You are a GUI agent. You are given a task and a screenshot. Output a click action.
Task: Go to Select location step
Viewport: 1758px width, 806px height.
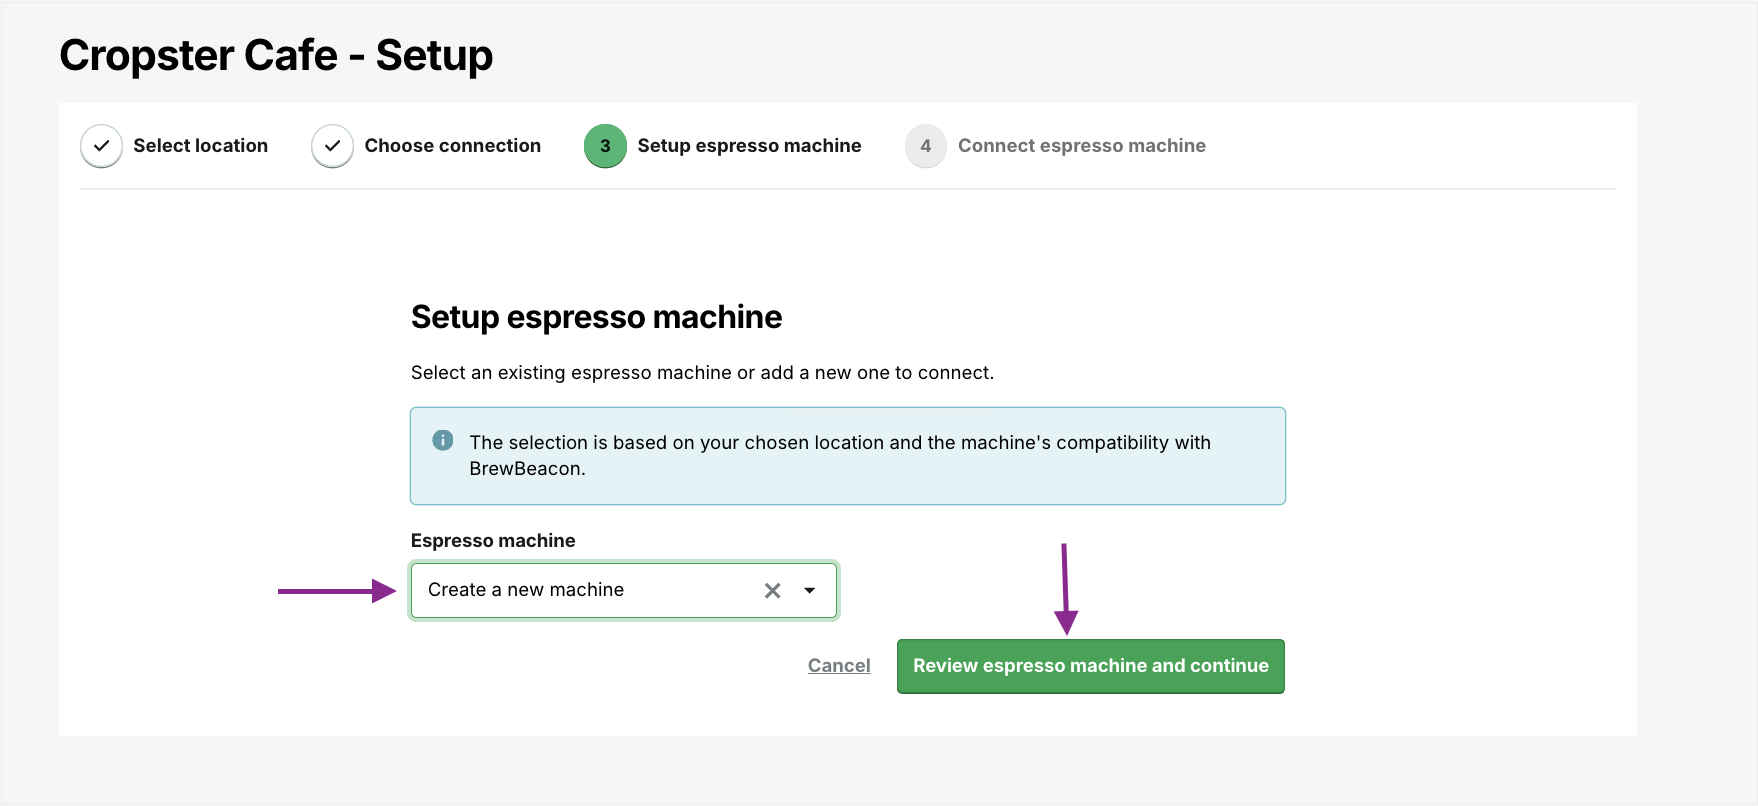[x=200, y=146]
